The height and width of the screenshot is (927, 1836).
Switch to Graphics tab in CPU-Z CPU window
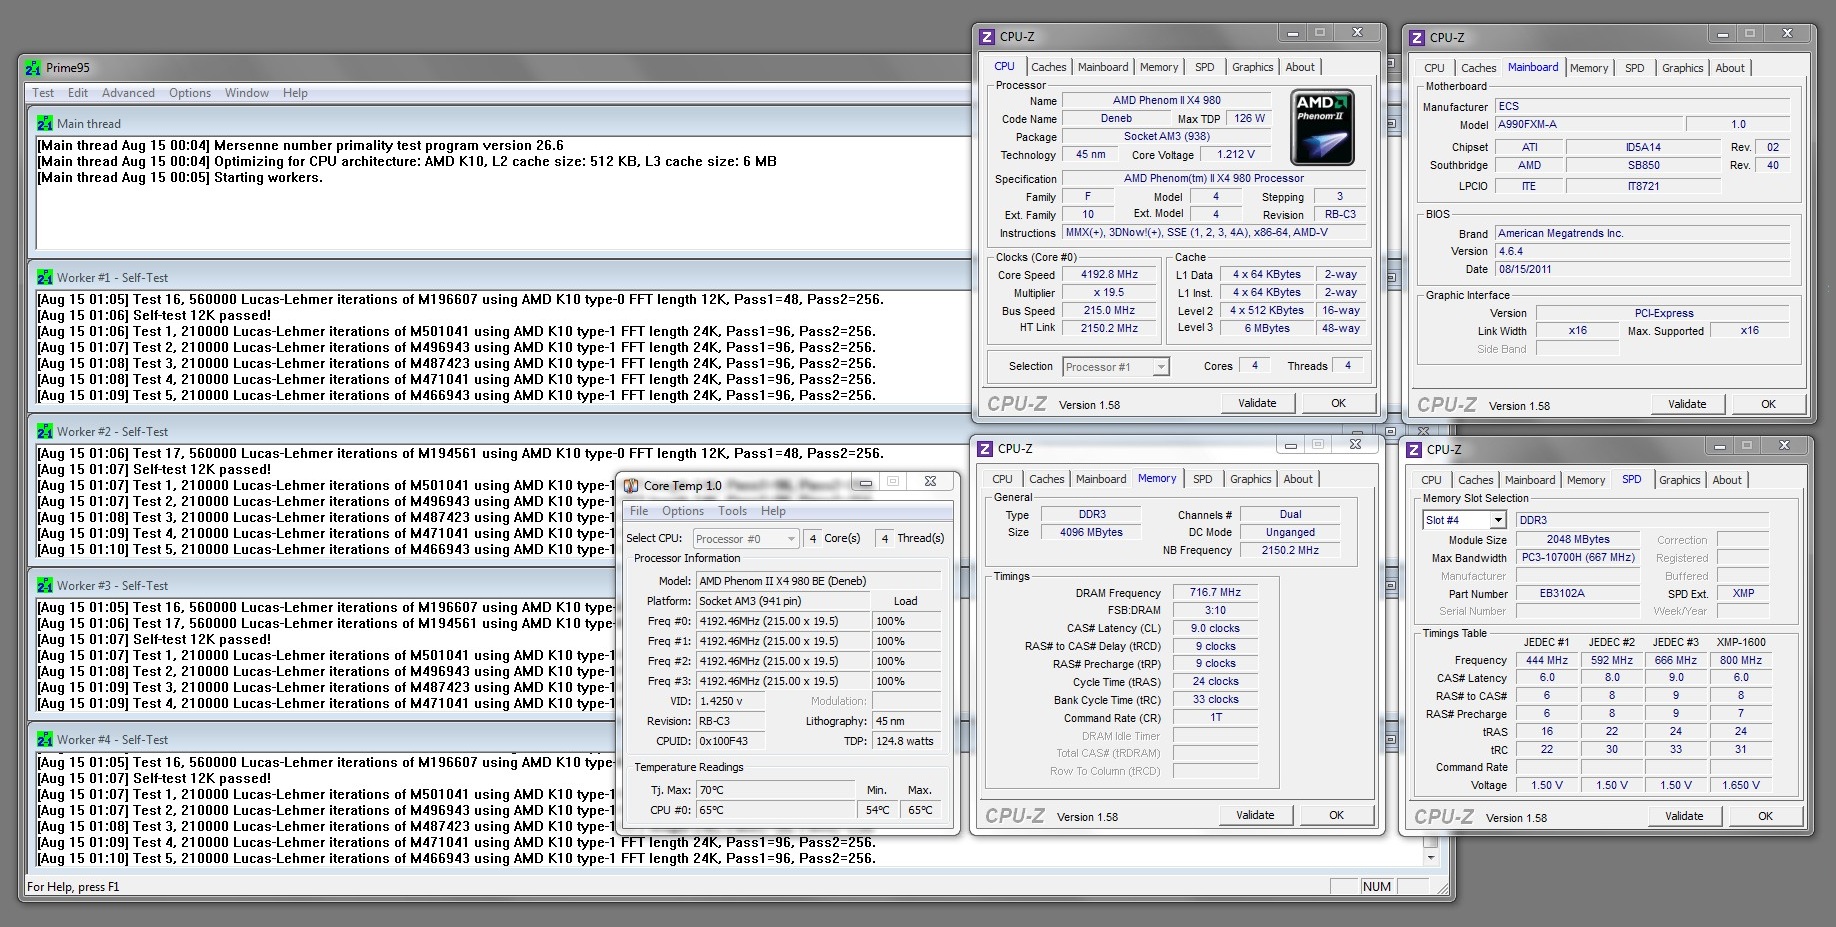tap(1252, 67)
